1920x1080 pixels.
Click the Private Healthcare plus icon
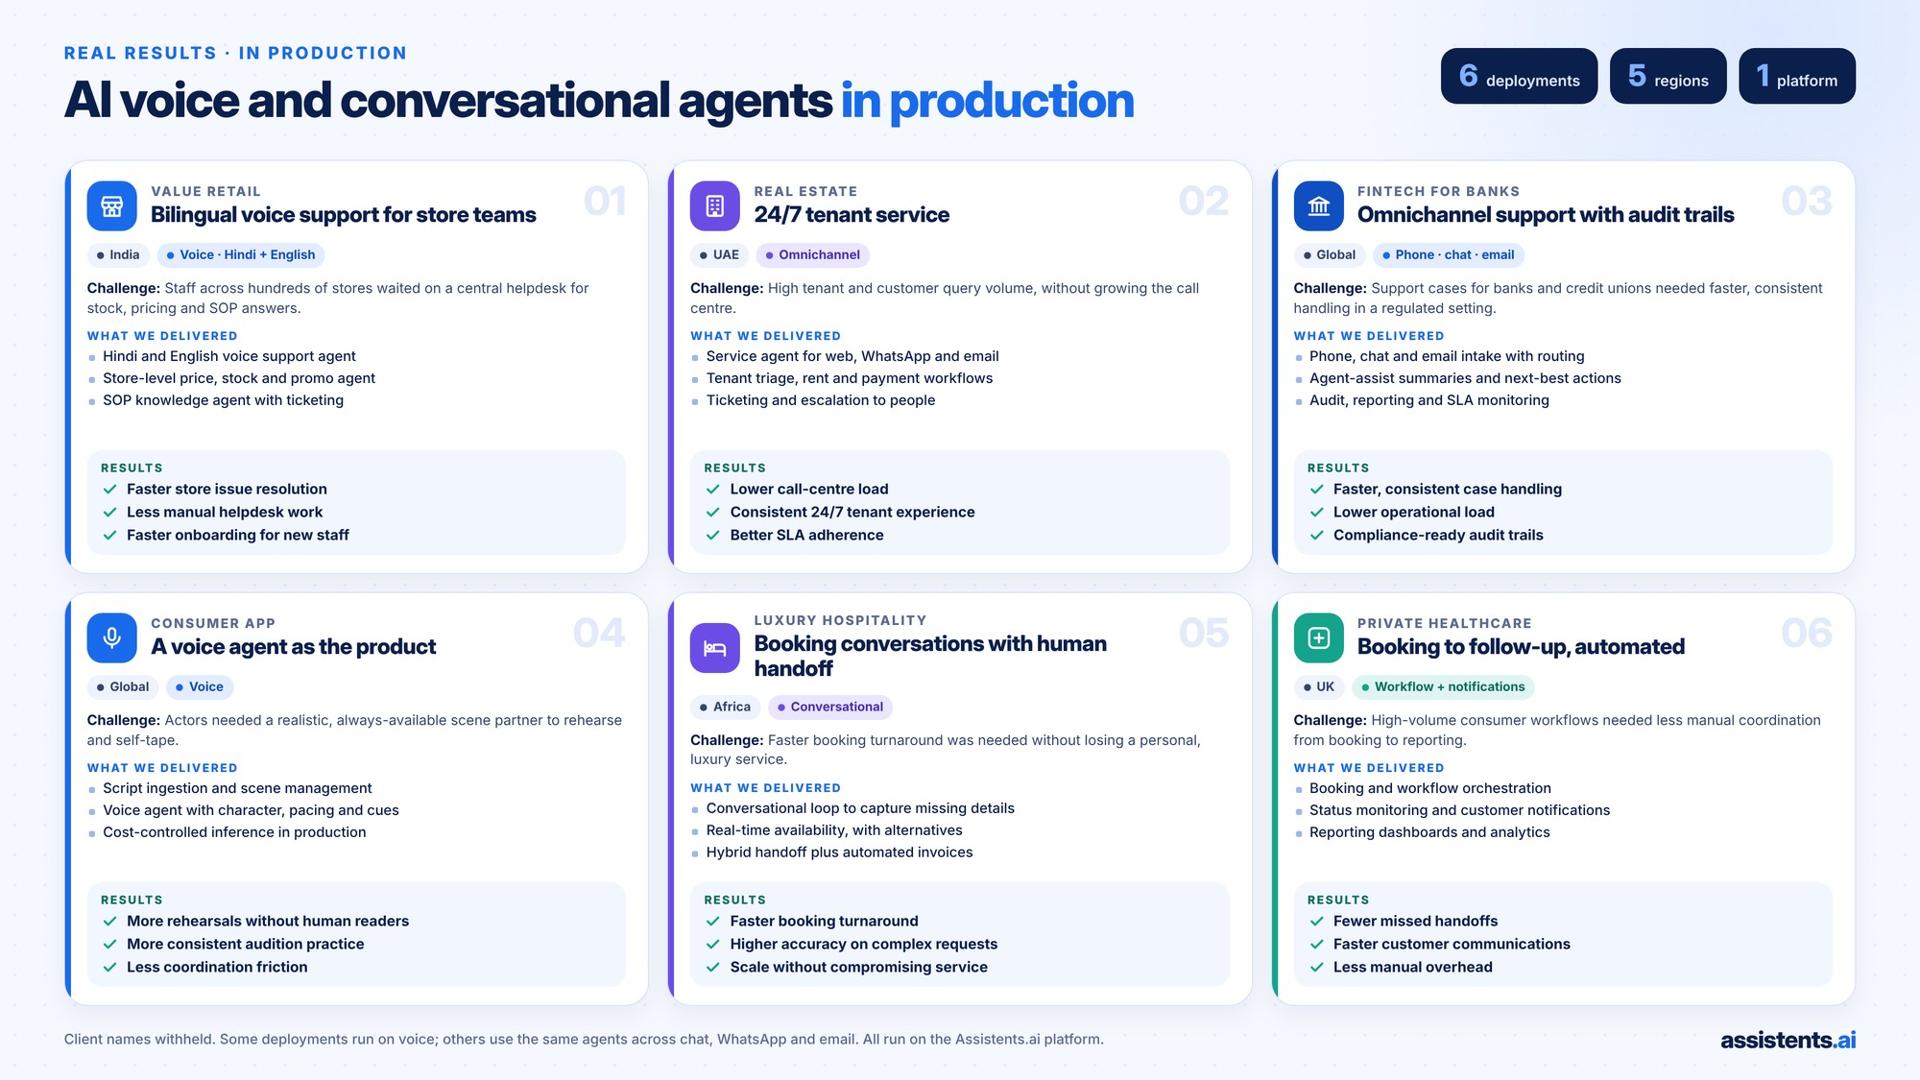coord(1318,638)
